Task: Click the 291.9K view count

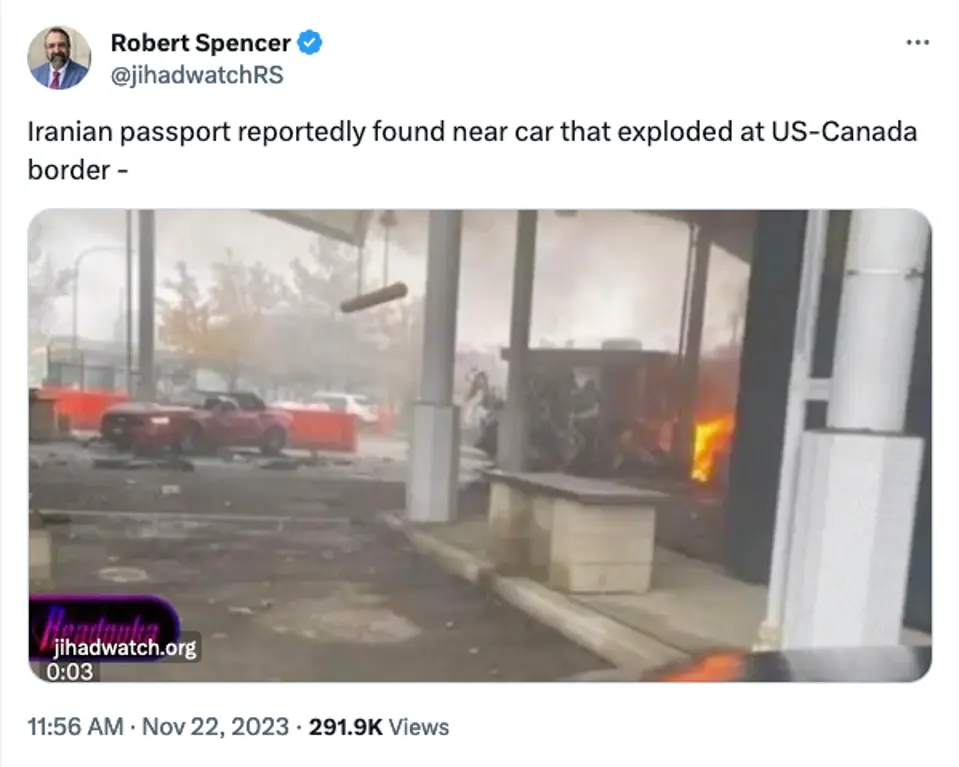Action: pyautogui.click(x=346, y=727)
